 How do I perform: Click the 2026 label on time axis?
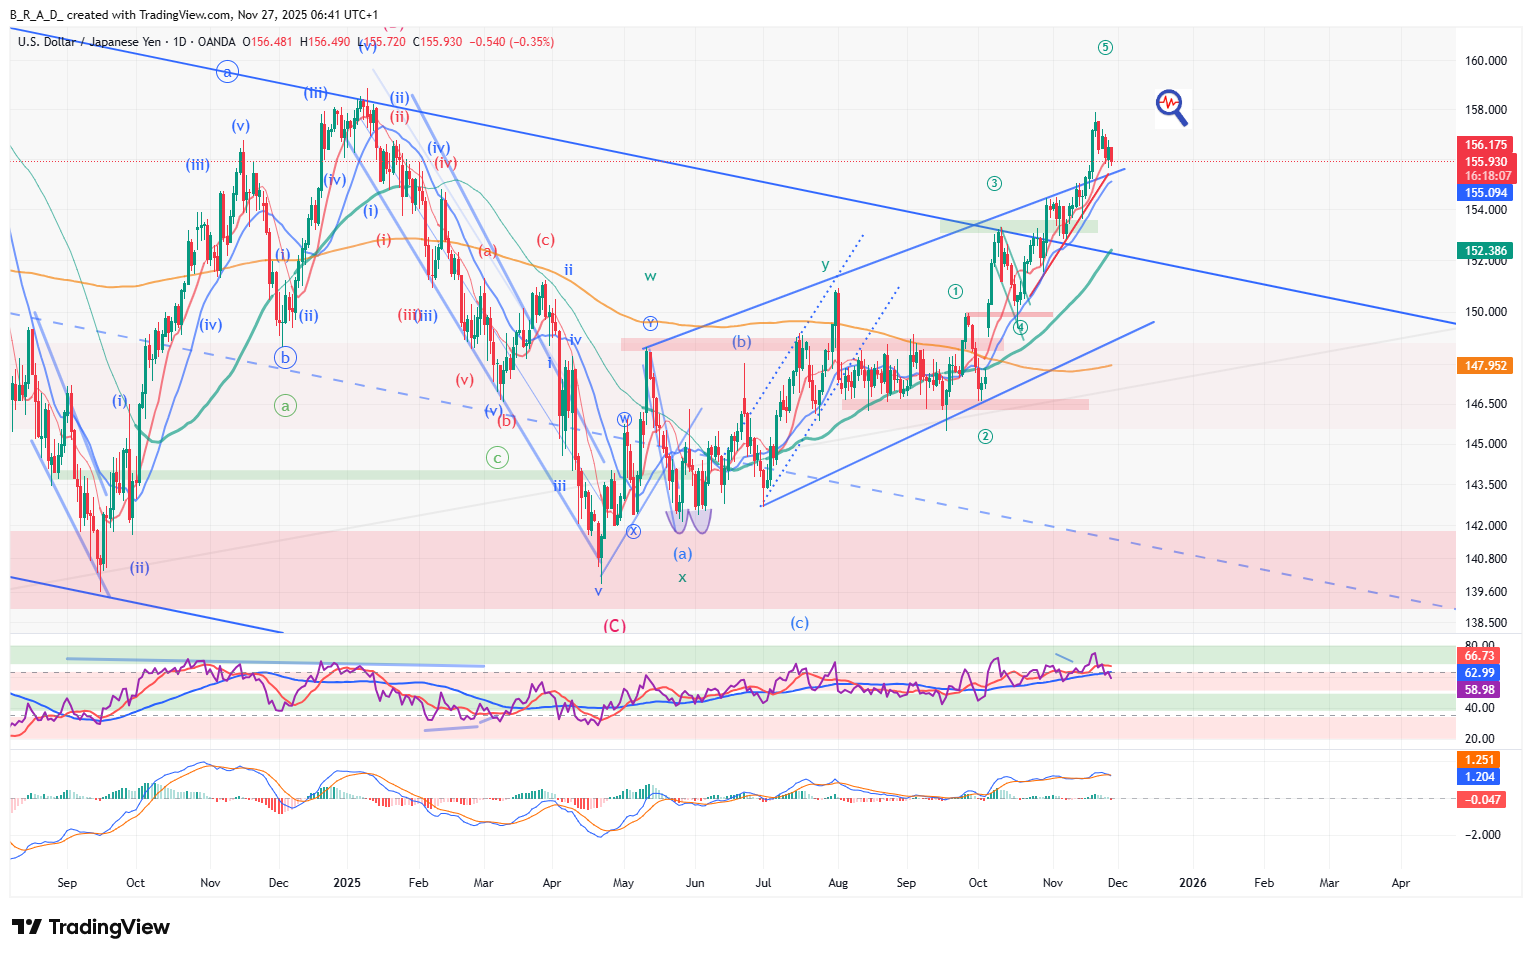pos(1192,883)
